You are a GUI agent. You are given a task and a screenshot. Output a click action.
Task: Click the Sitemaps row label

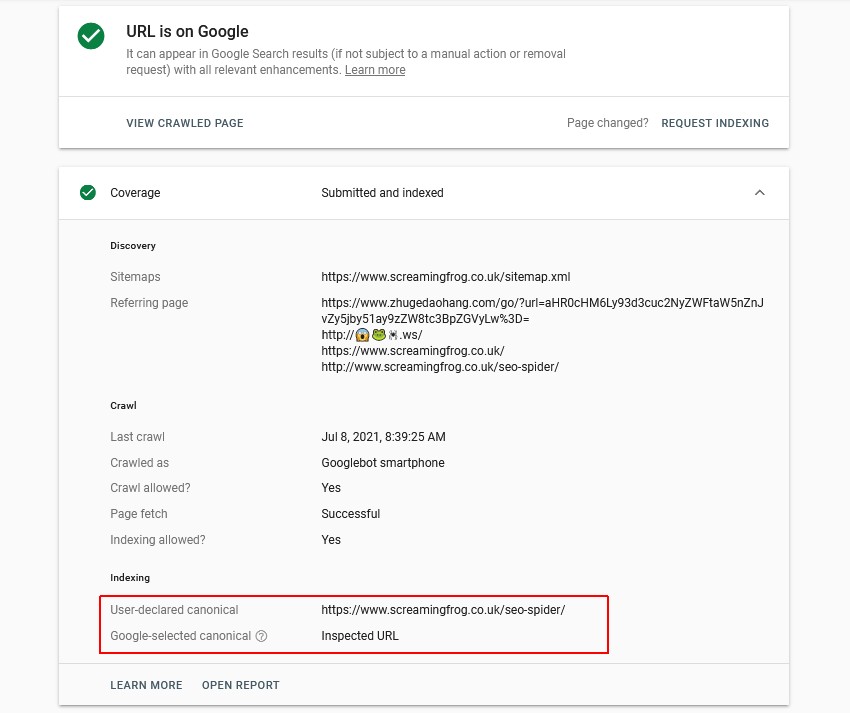coord(135,277)
